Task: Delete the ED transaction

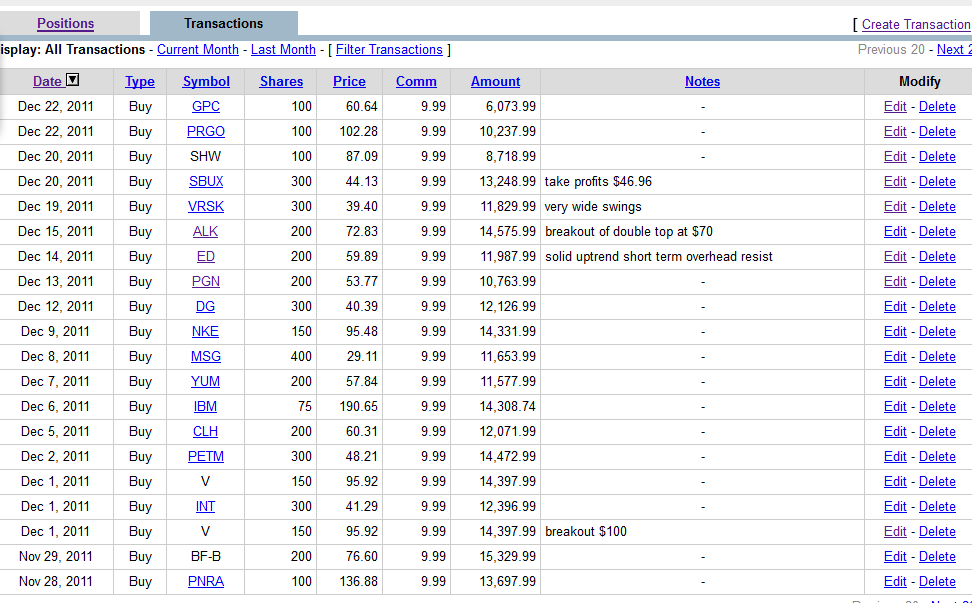Action: point(937,257)
